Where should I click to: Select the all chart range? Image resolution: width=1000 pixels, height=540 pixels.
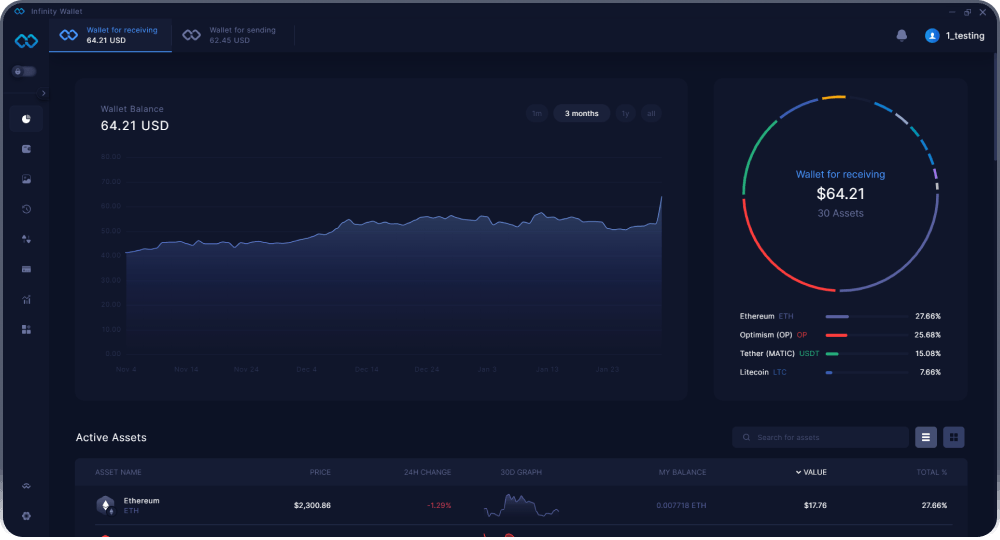(x=651, y=113)
